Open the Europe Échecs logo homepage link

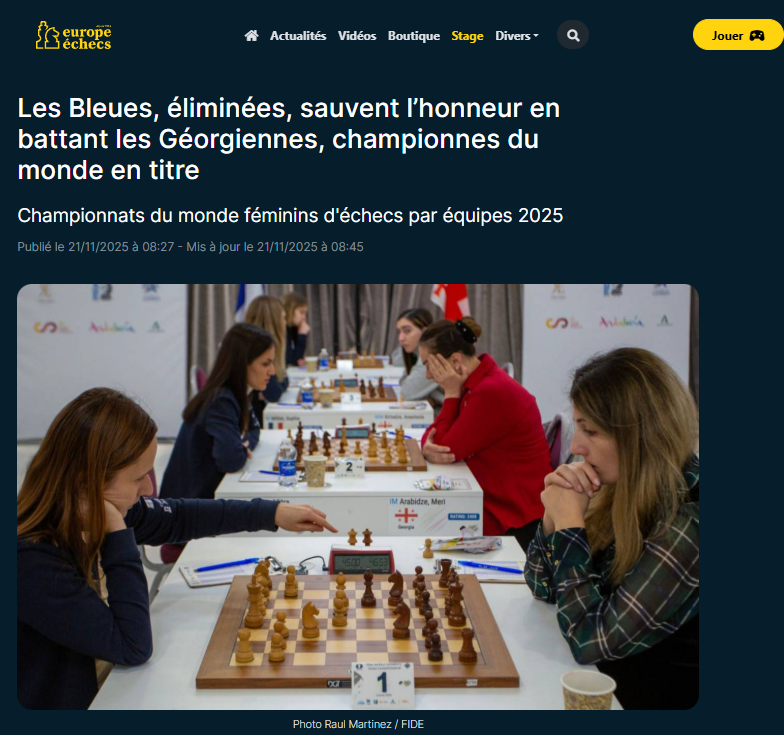74,36
